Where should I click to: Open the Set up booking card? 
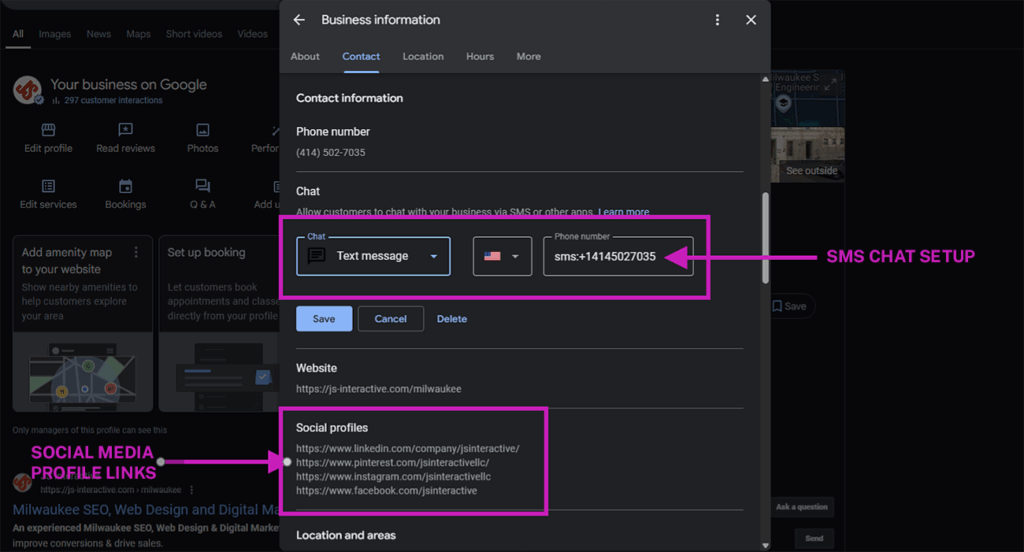tap(220, 323)
